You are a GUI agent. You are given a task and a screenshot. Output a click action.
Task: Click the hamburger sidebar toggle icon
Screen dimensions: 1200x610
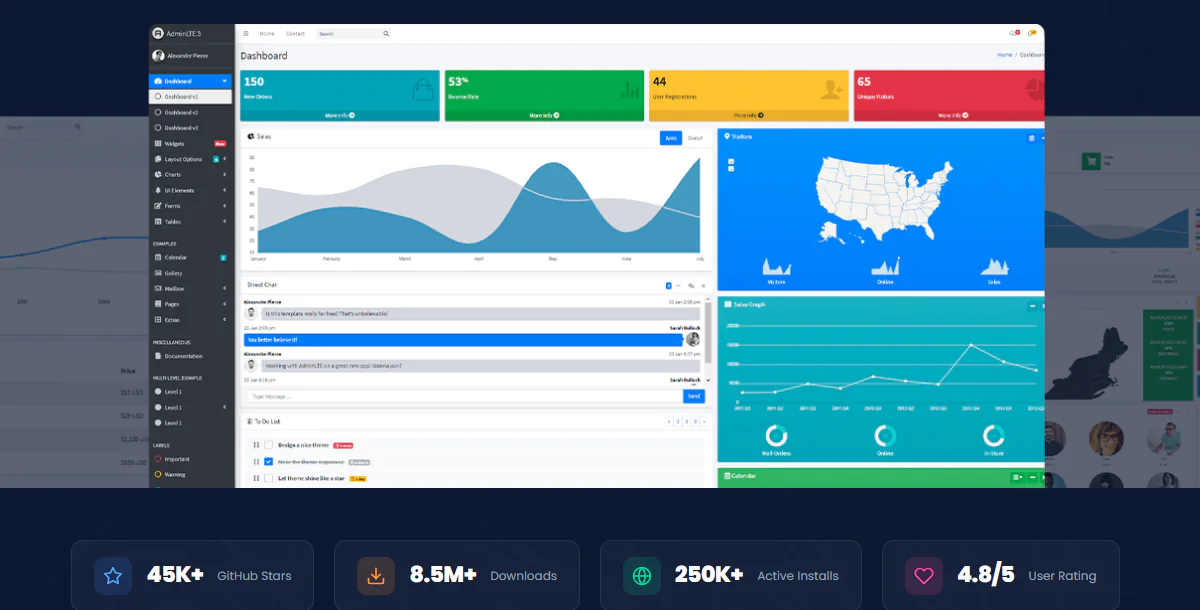tap(245, 33)
